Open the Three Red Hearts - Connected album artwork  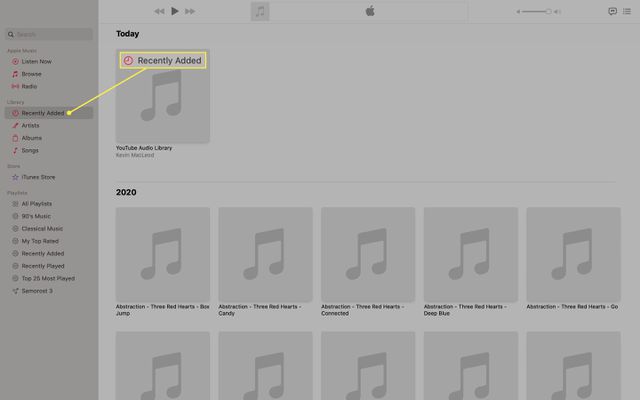tap(368, 254)
